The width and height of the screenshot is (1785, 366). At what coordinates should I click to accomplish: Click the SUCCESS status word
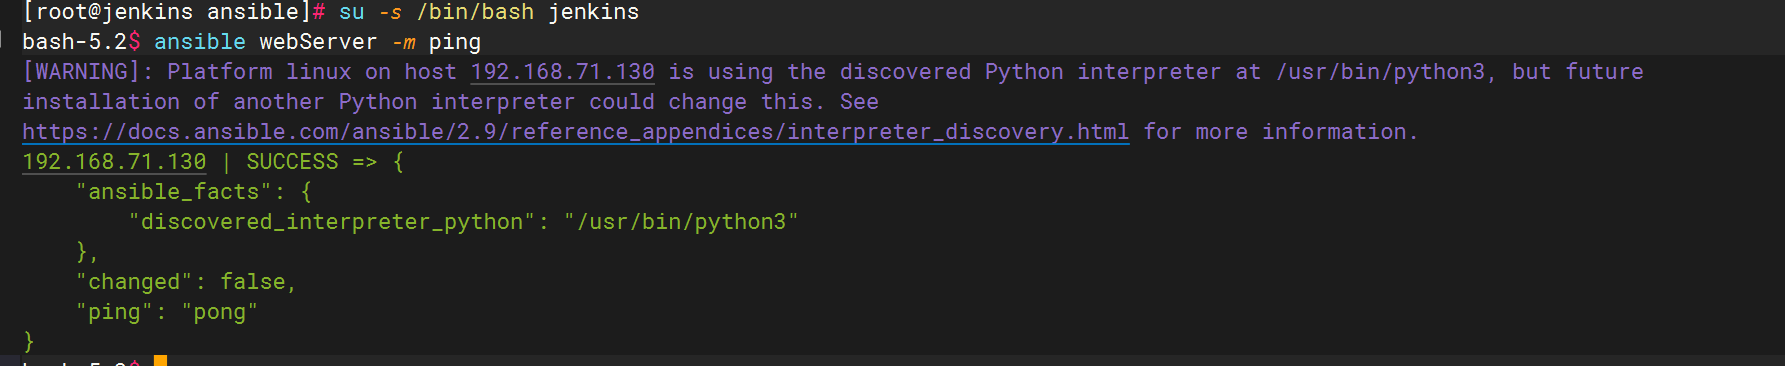pos(292,162)
